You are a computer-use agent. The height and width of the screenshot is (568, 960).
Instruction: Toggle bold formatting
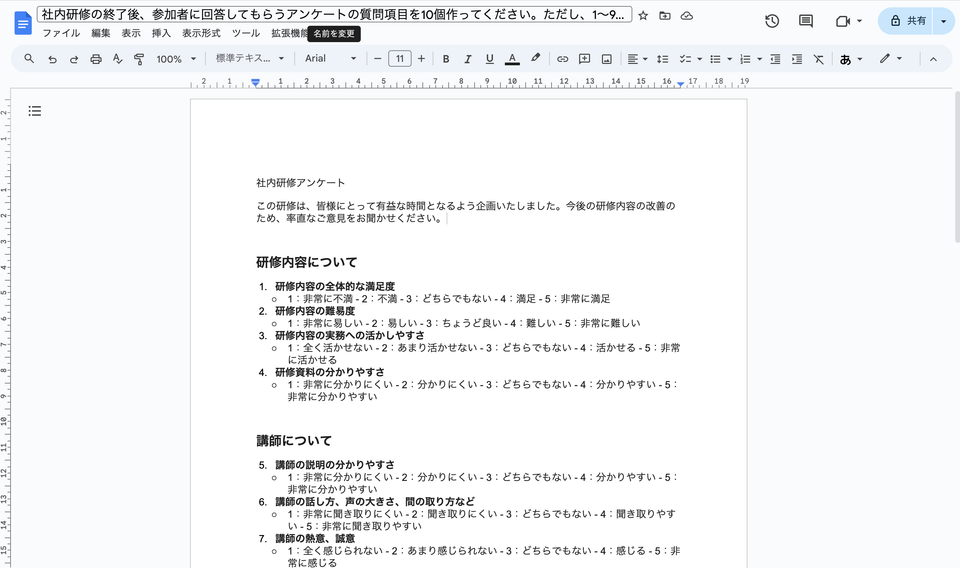point(446,59)
